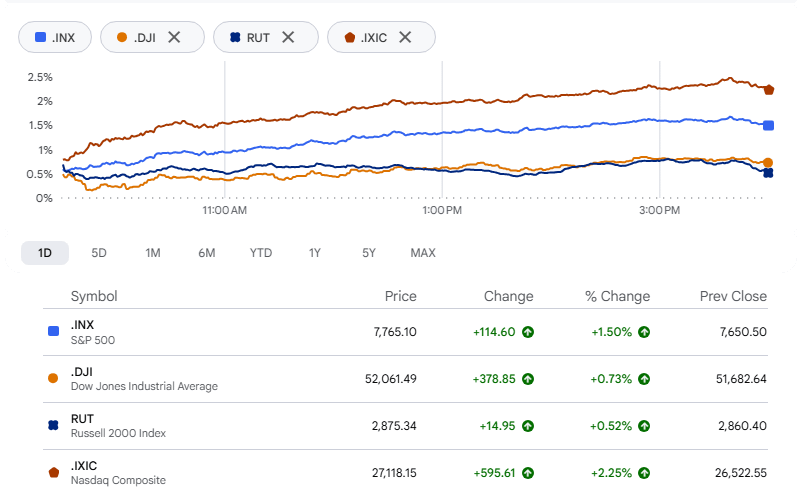The image size is (802, 504).
Task: Remove .IXIC chip with its X icon
Action: 405,37
